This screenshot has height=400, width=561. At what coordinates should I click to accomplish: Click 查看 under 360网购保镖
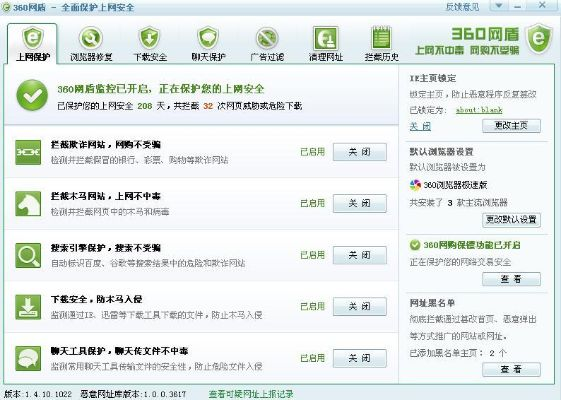[x=511, y=279]
